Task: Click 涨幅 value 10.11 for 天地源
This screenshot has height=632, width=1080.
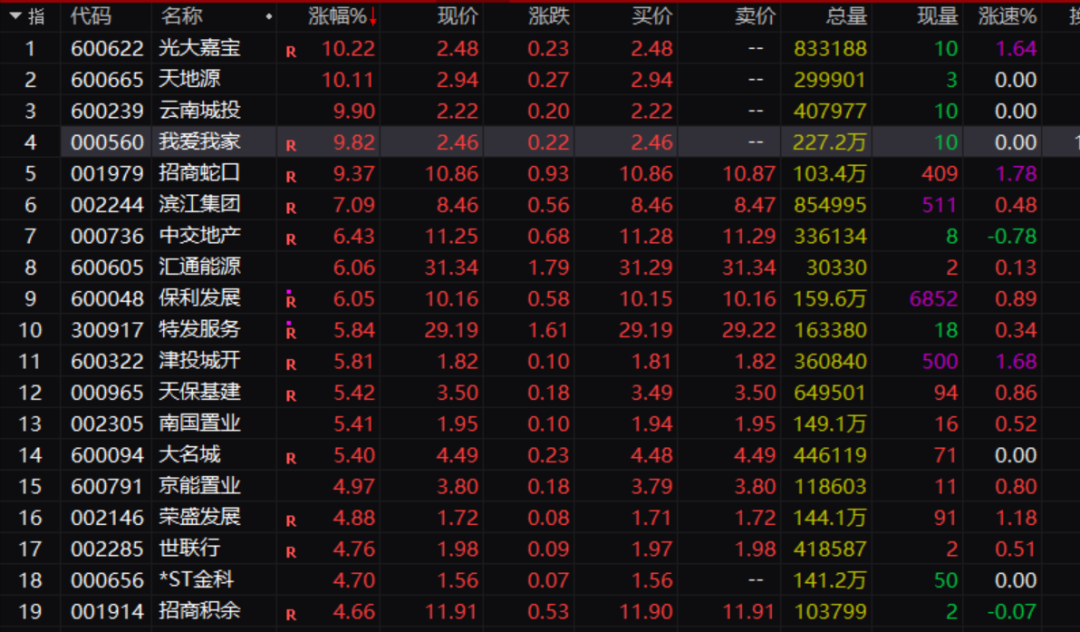Action: click(348, 79)
